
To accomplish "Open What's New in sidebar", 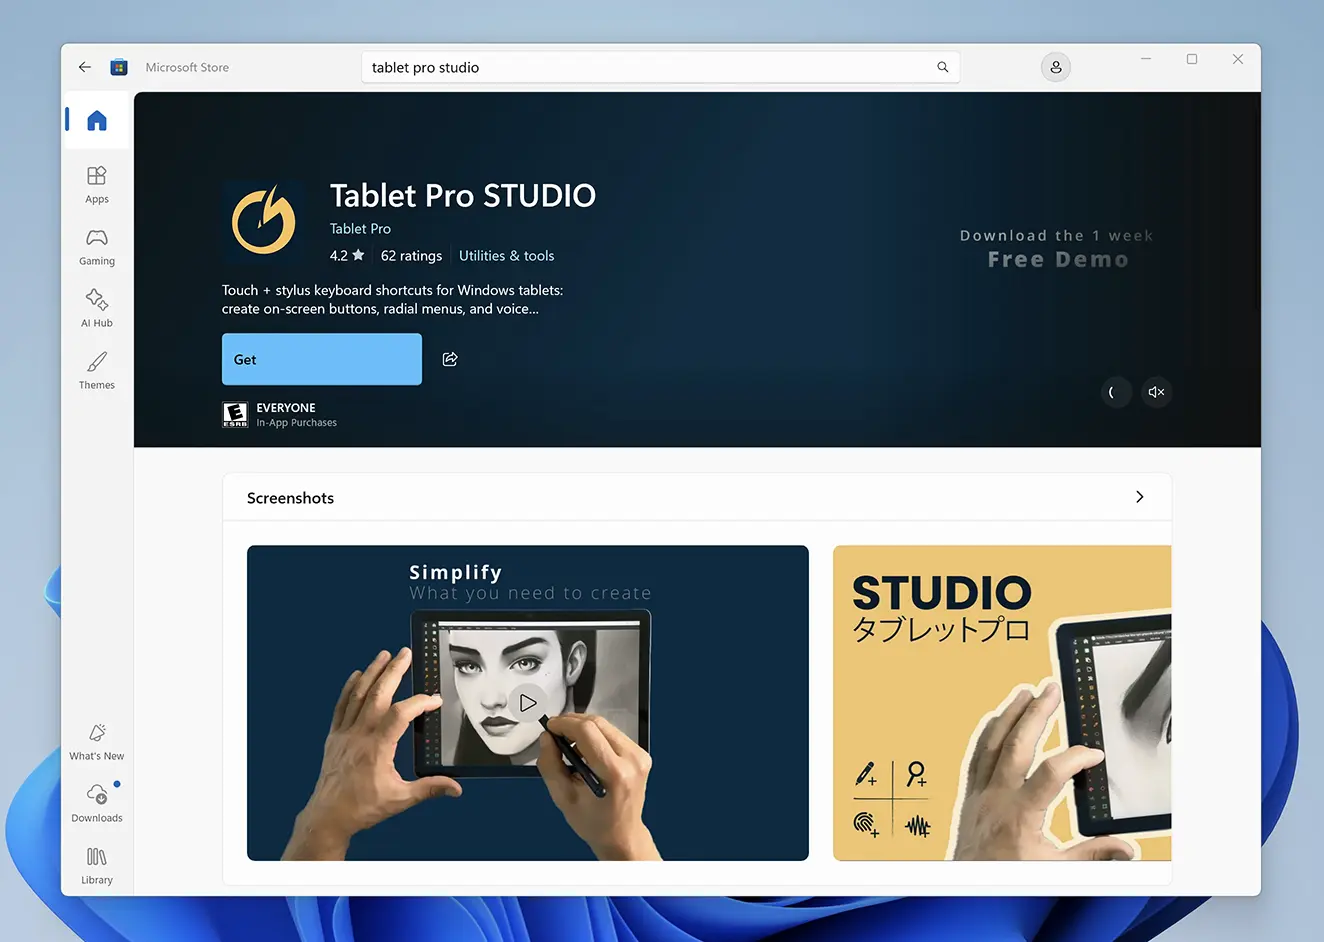I will pos(97,742).
